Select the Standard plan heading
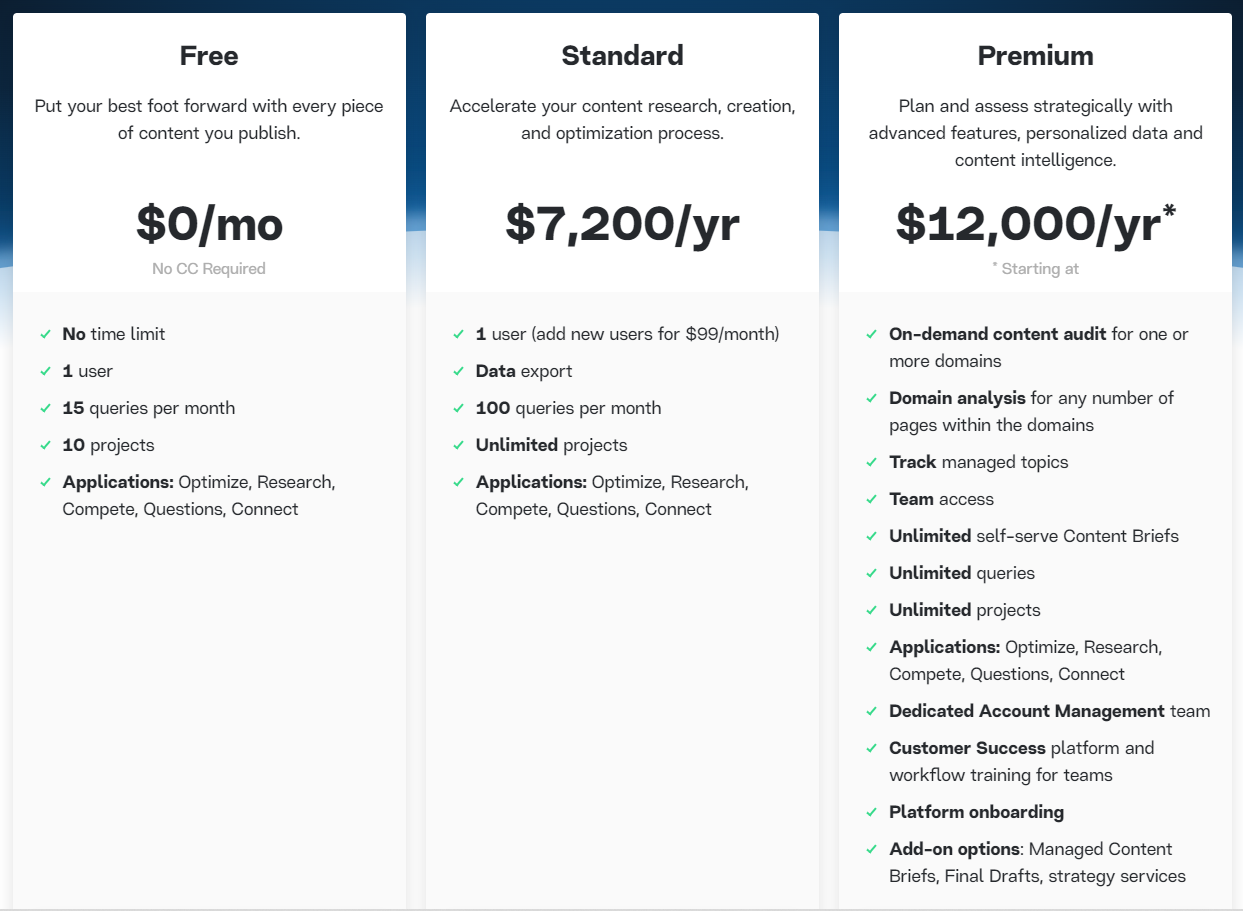This screenshot has height=911, width=1243. pos(622,56)
